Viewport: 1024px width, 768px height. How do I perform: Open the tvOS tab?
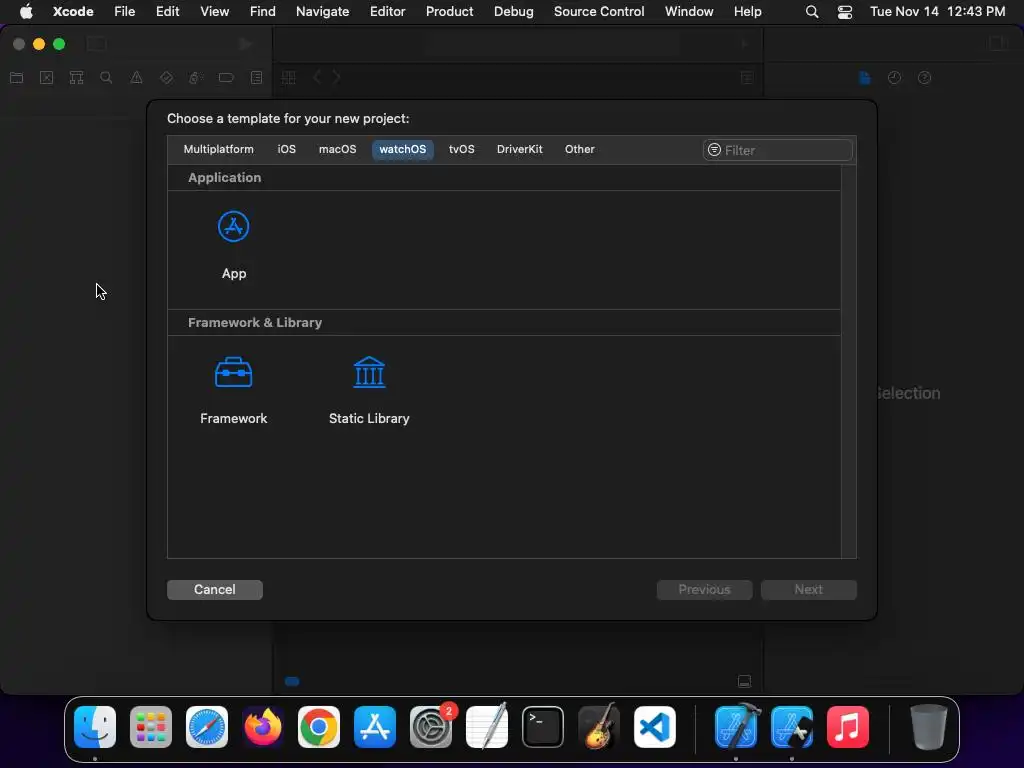click(x=461, y=149)
